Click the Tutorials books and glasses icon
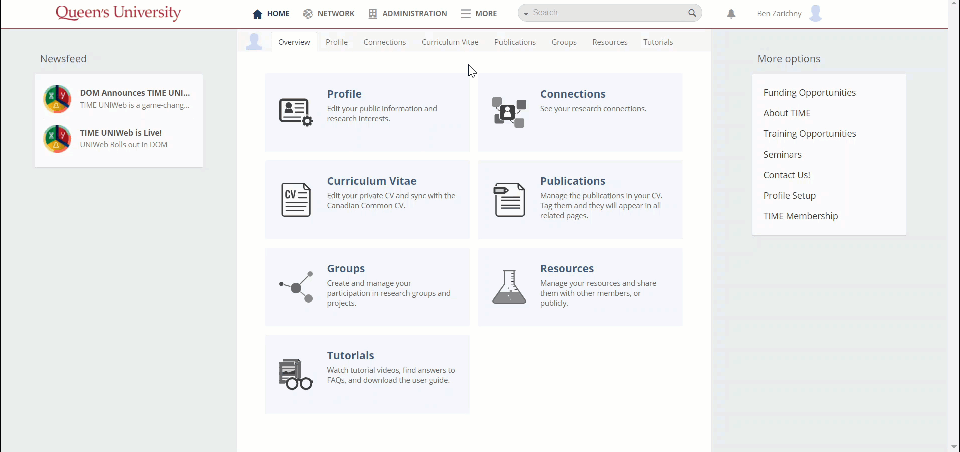Screen dimensions: 960x452 click(295, 374)
